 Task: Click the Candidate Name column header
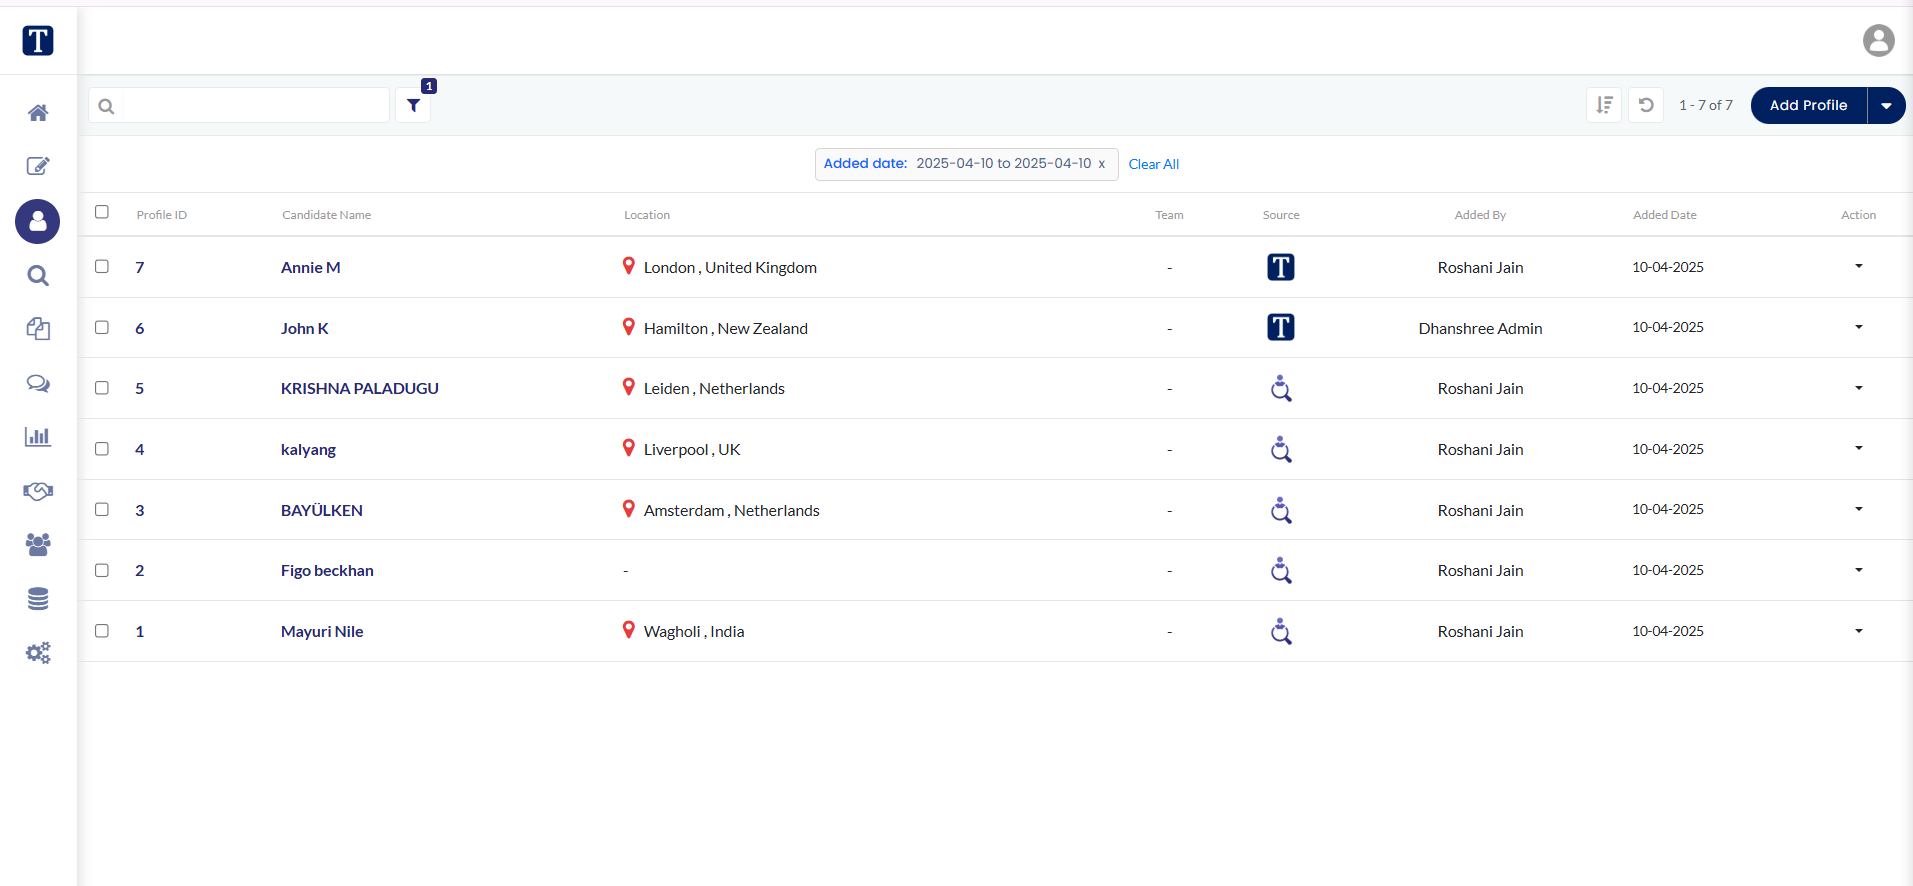coord(326,215)
